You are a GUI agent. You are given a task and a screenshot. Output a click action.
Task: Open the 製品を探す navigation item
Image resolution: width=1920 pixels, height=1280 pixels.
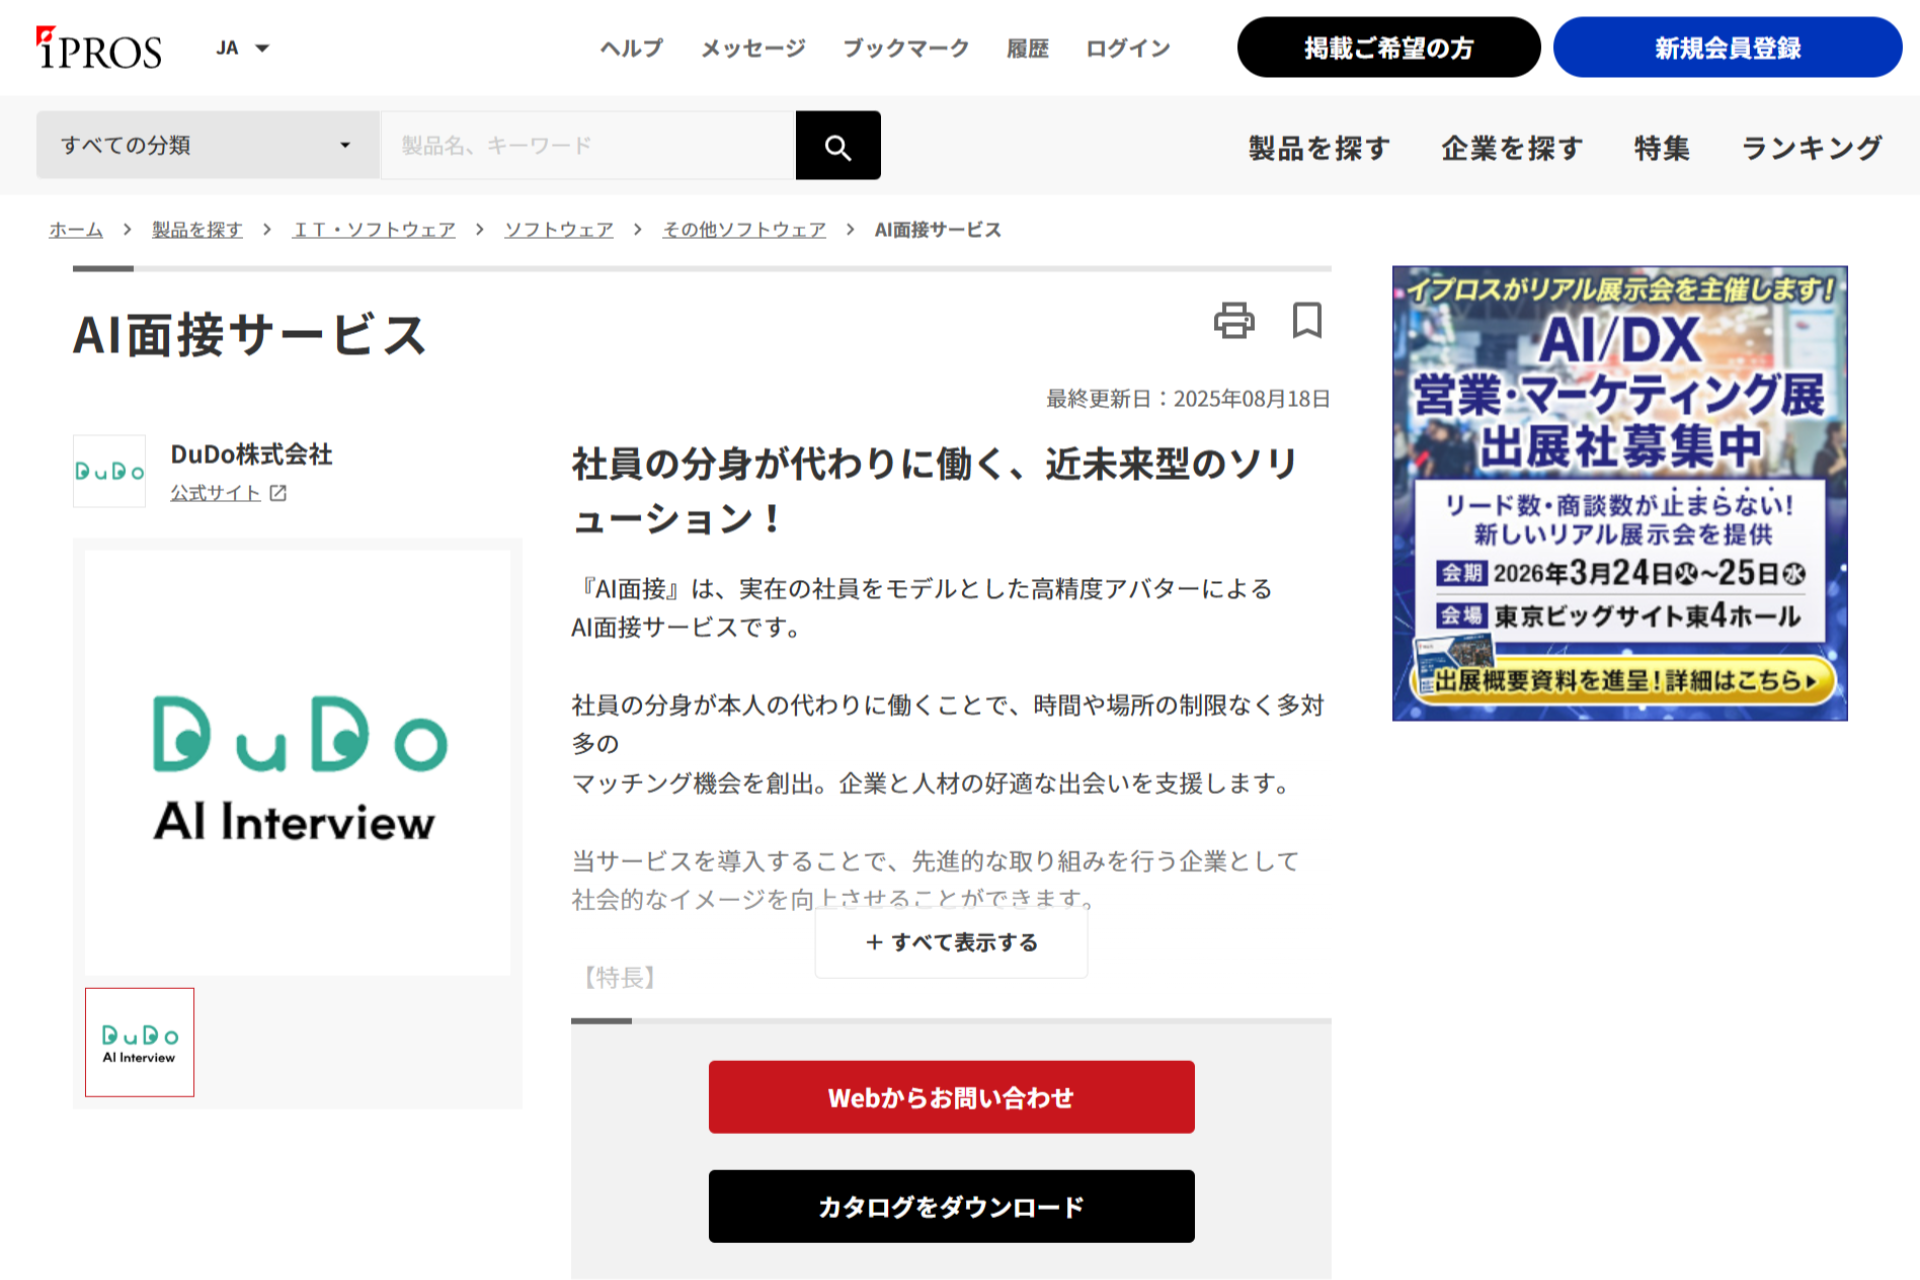coord(1319,148)
